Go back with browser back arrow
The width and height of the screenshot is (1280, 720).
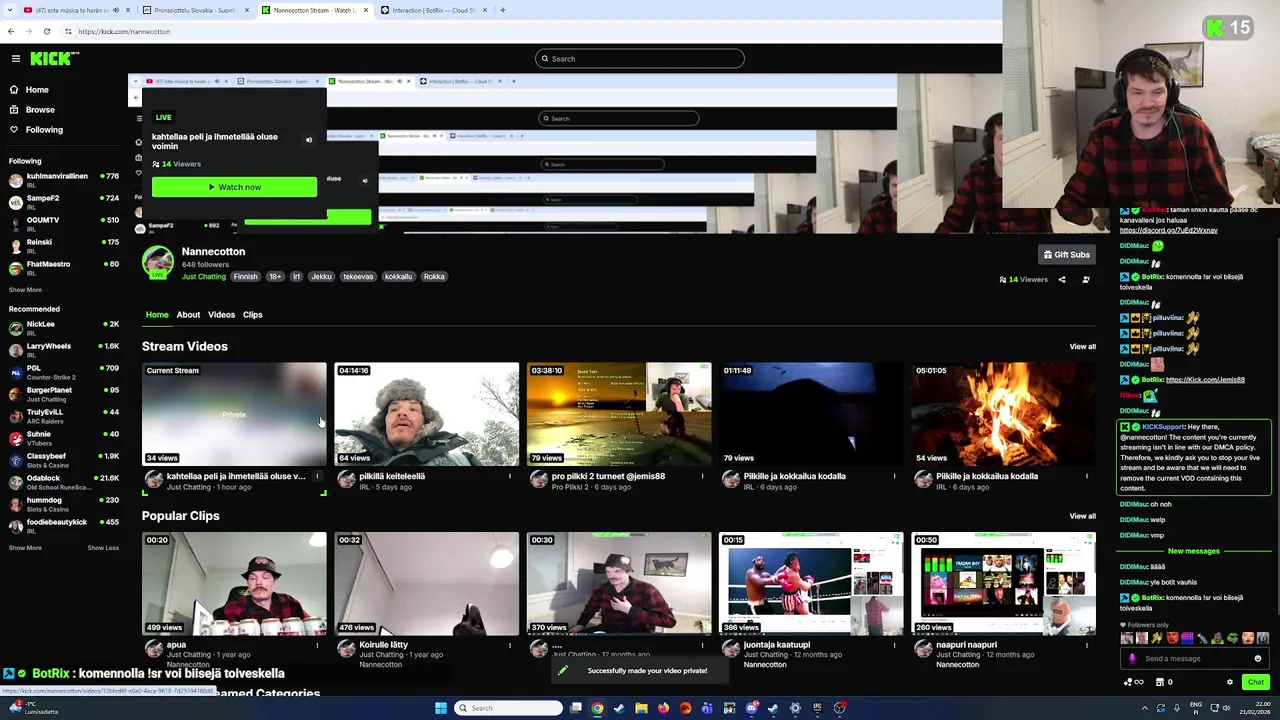(x=11, y=31)
